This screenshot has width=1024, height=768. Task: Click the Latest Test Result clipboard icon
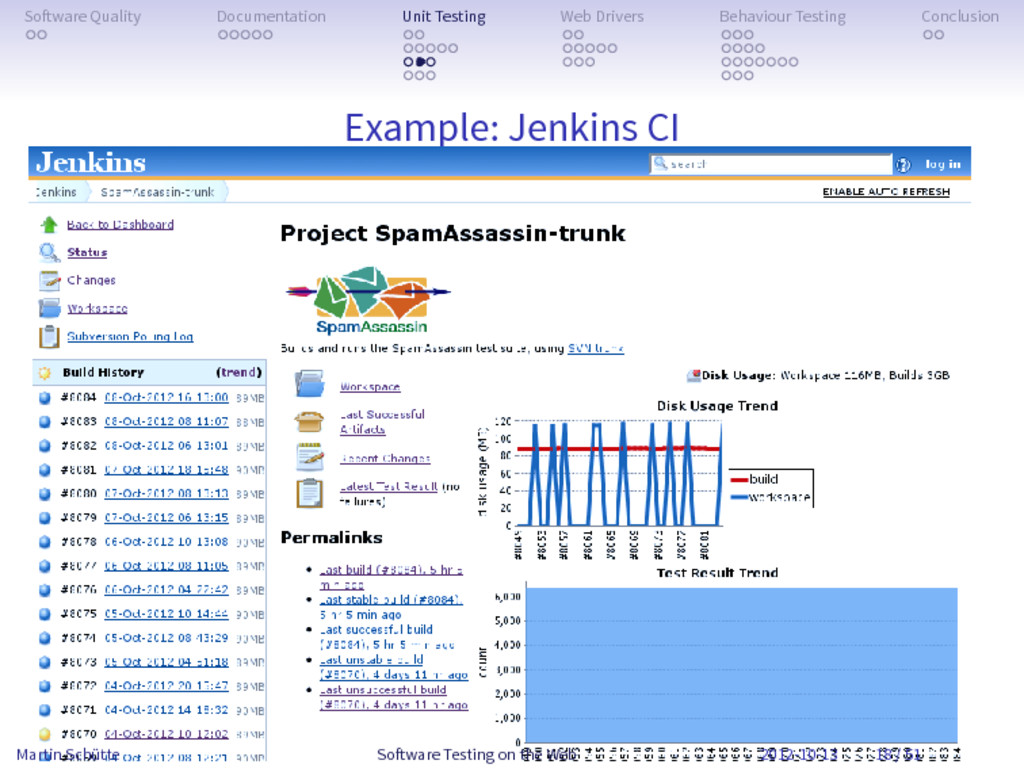tap(310, 493)
